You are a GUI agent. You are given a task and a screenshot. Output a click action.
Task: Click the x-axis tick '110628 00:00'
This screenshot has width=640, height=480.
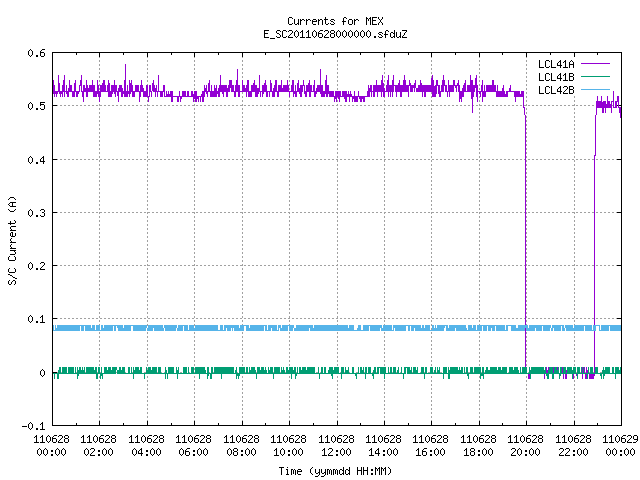tap(51, 445)
